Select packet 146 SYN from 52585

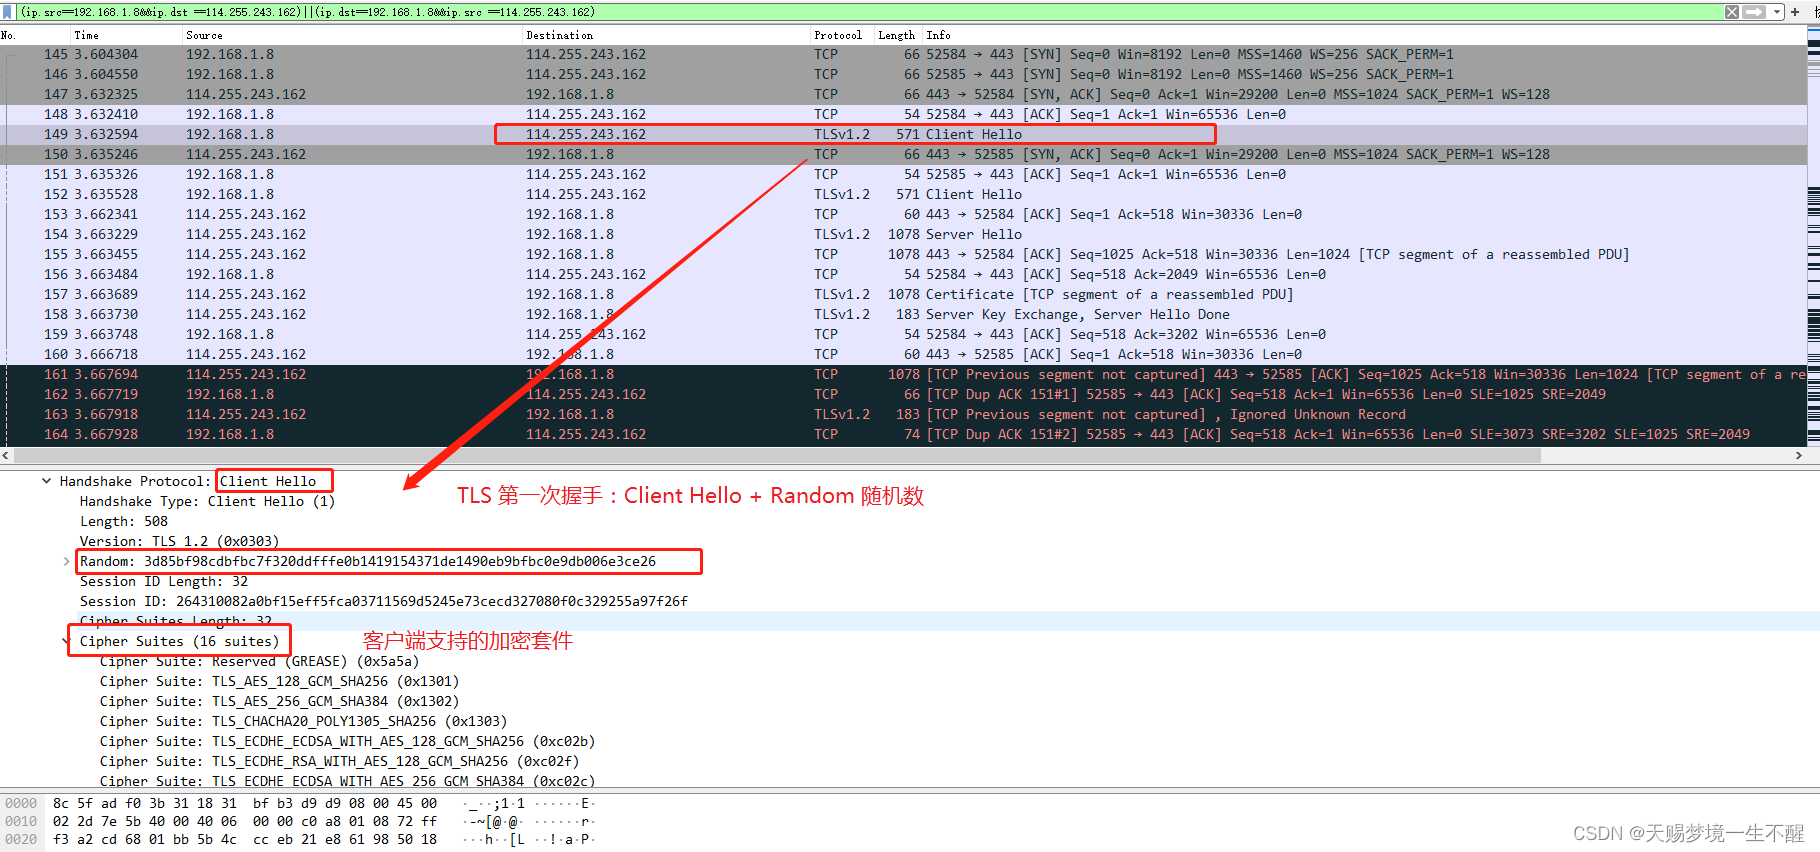pos(903,74)
